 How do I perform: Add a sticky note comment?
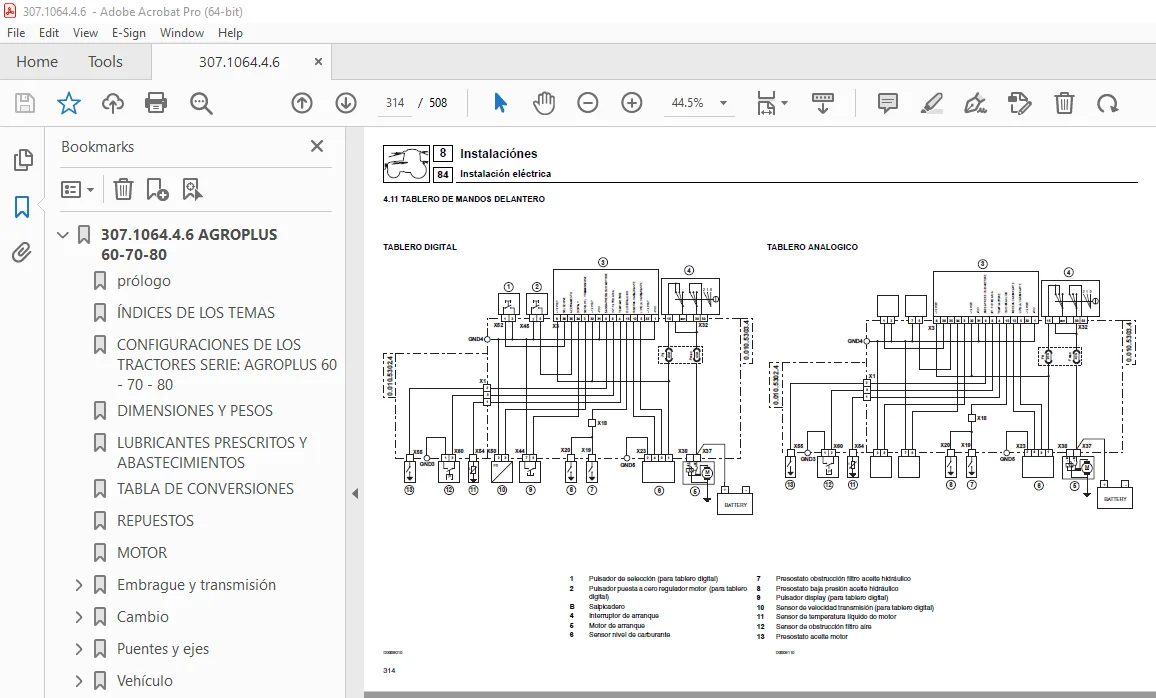pos(888,103)
